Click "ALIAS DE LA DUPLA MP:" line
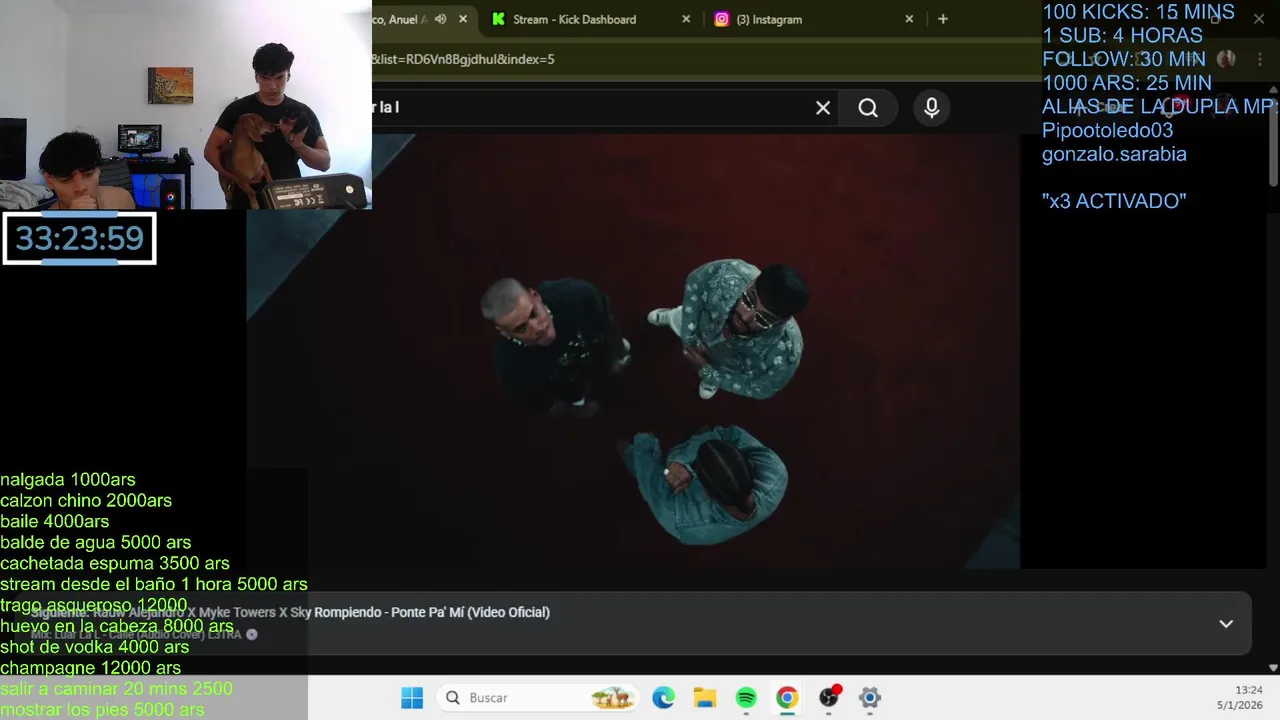This screenshot has width=1280, height=720. (x=1160, y=107)
